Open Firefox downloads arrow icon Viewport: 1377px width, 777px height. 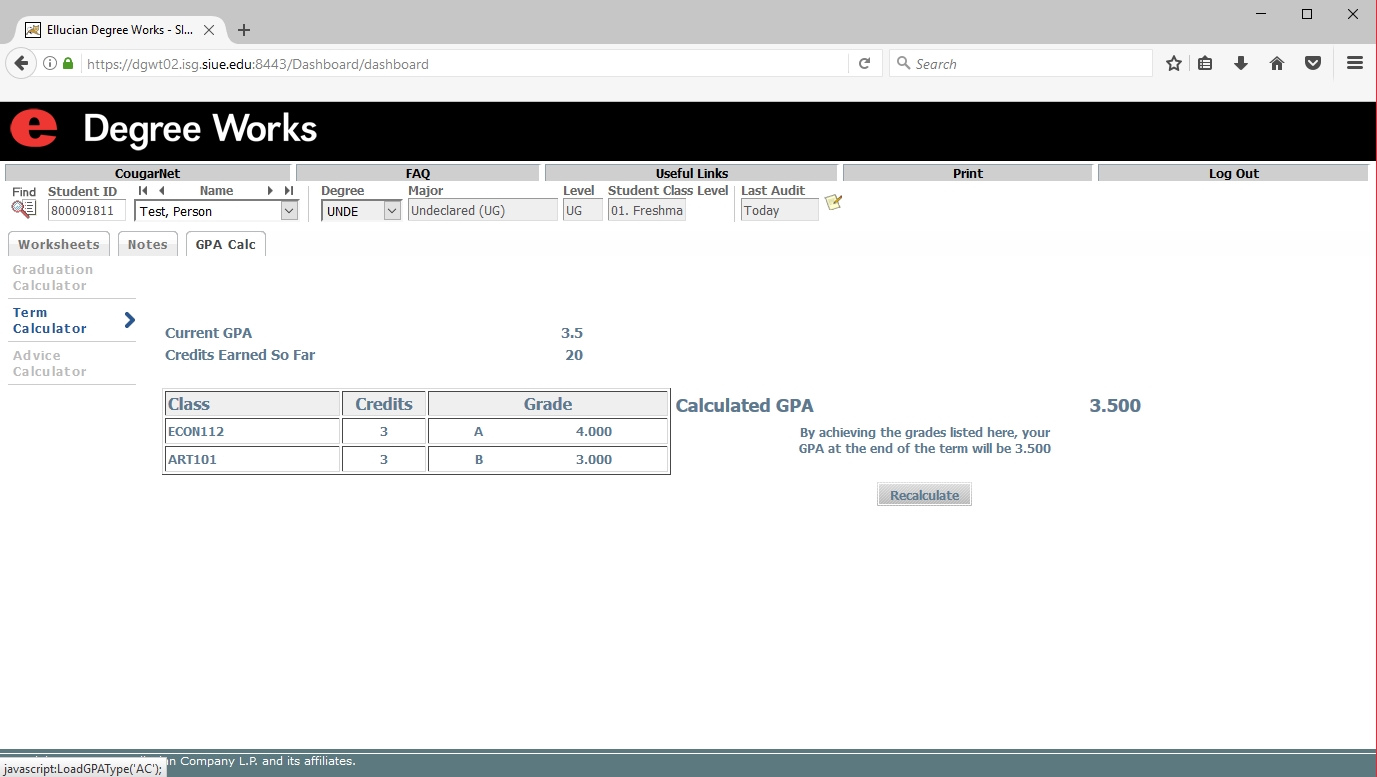(1241, 64)
